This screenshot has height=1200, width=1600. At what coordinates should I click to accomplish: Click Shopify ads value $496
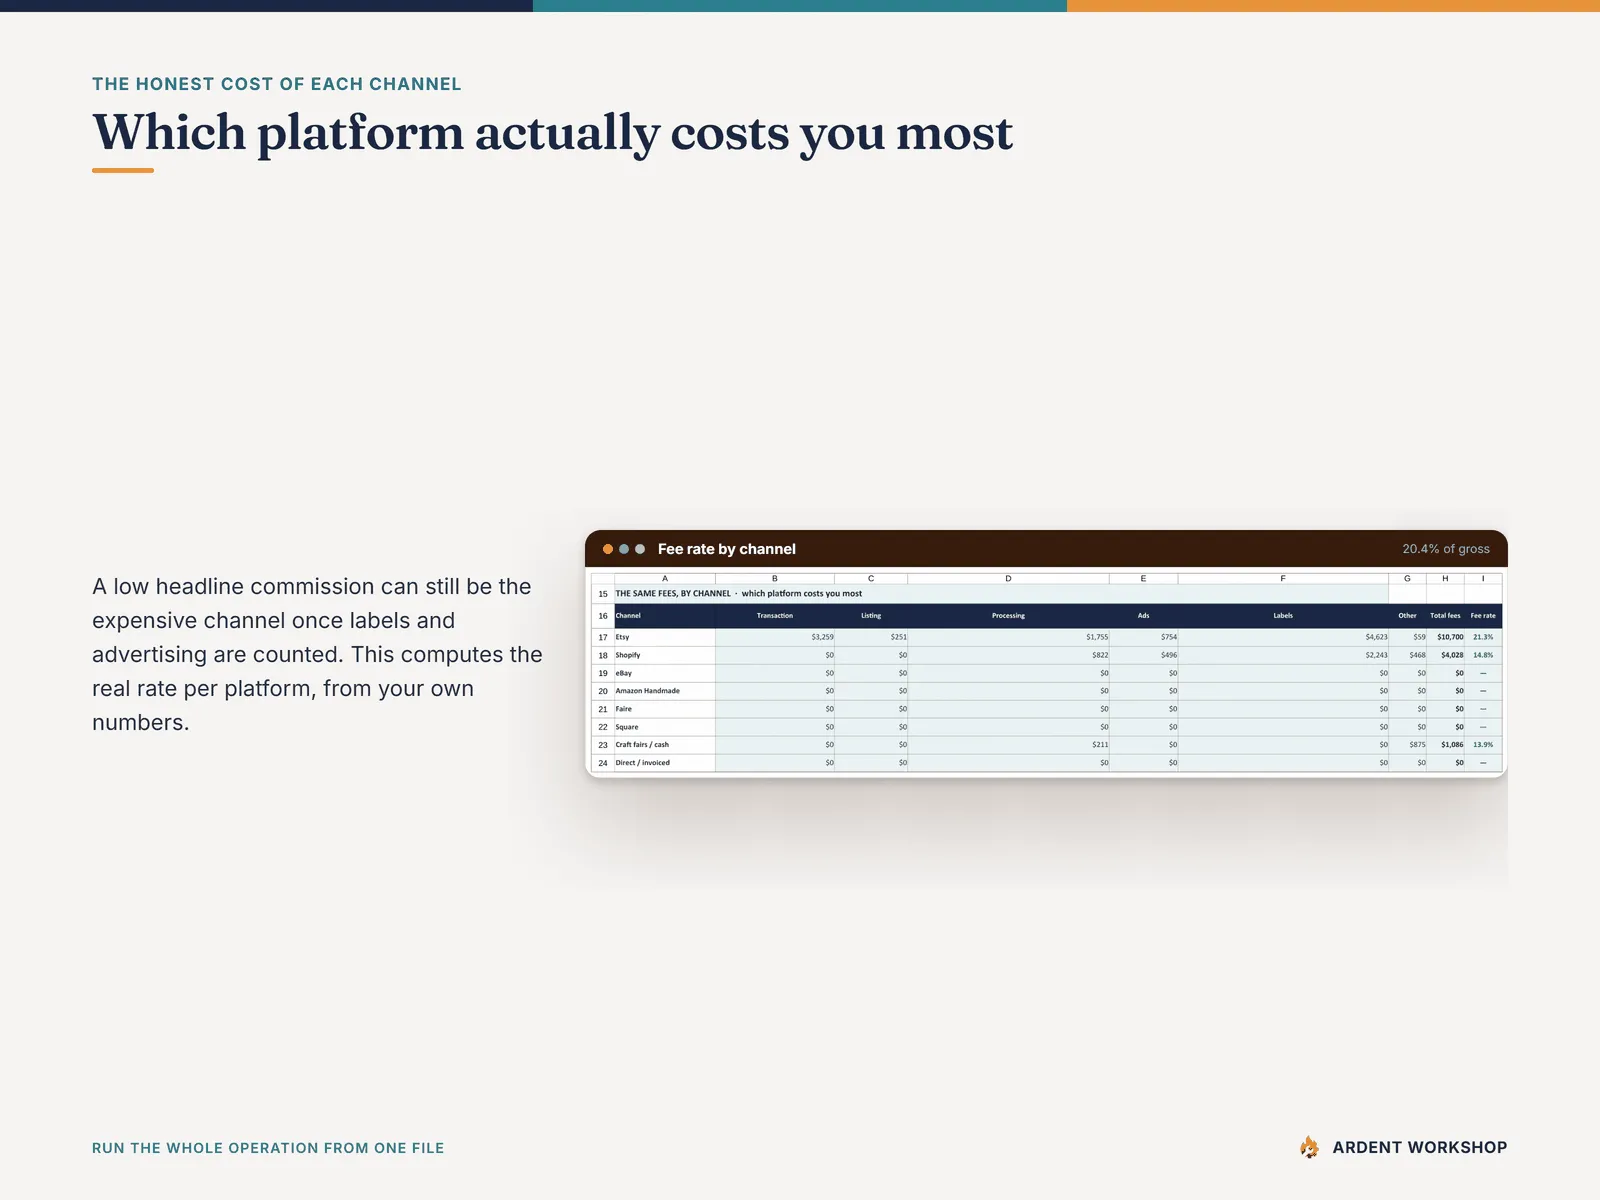(x=1169, y=655)
